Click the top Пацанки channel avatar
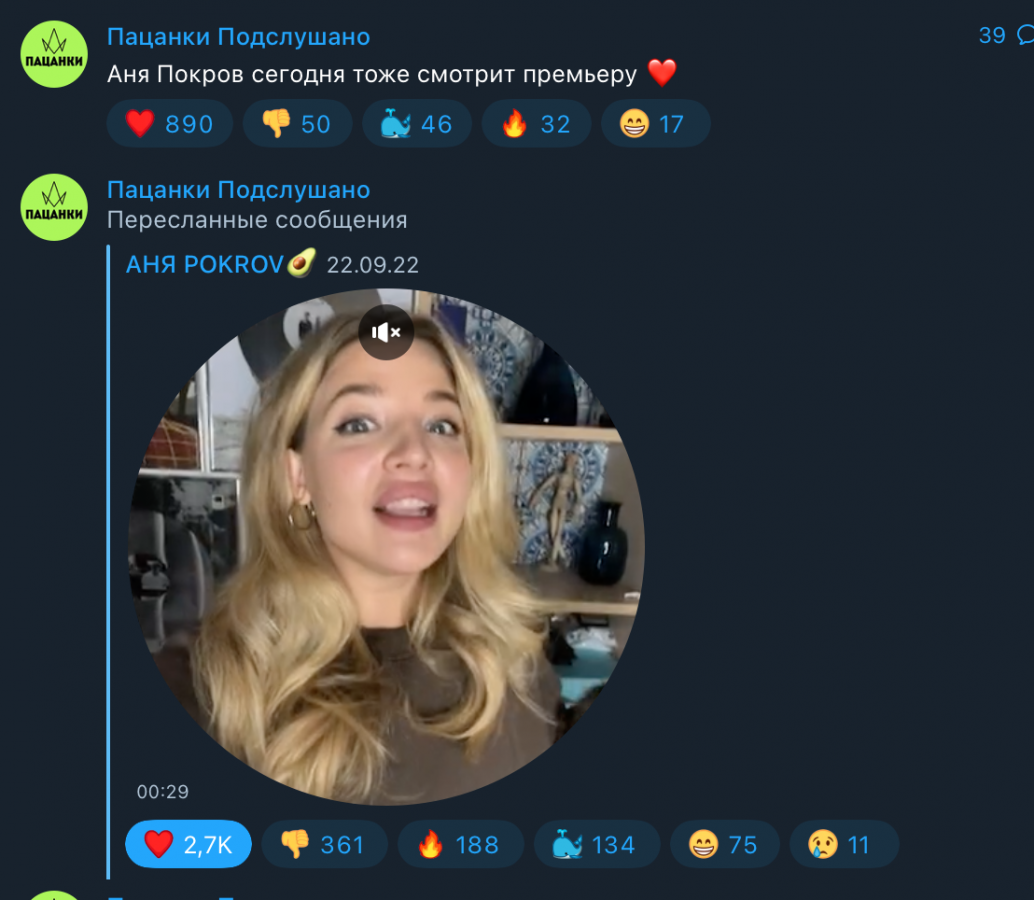Viewport: 1034px width, 900px height. [54, 54]
